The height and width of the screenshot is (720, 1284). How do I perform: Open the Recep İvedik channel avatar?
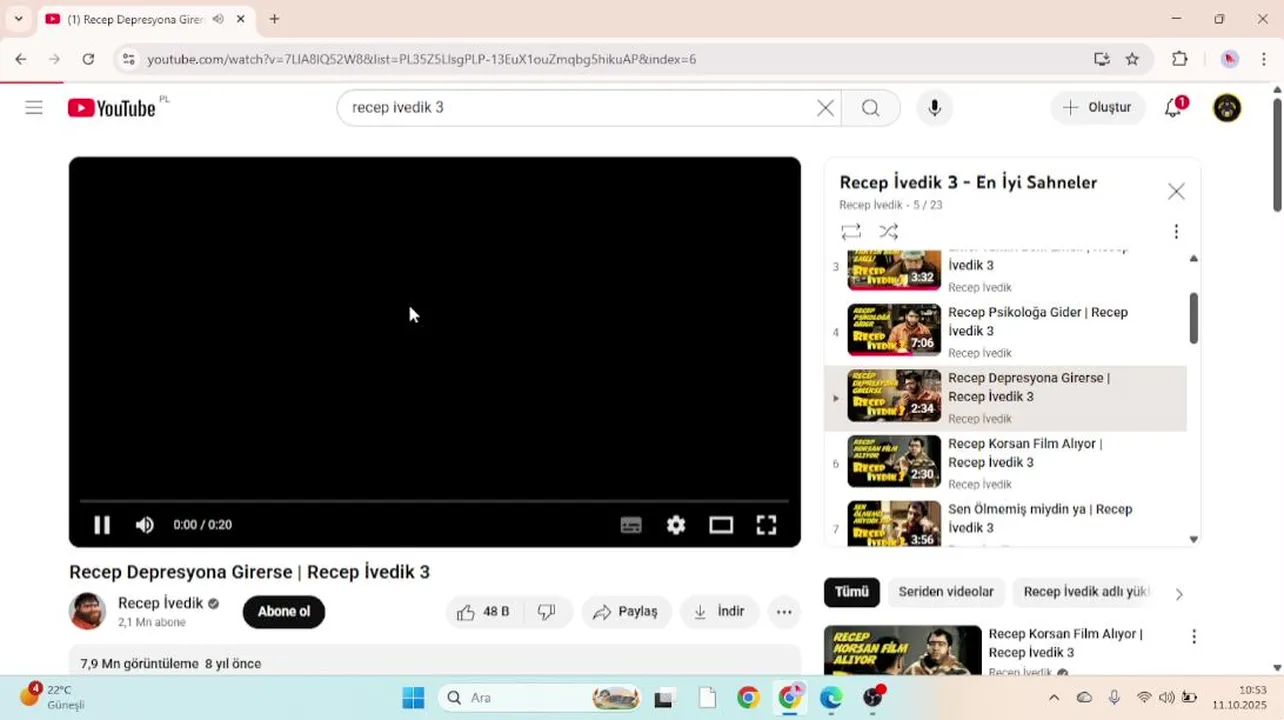coord(88,611)
